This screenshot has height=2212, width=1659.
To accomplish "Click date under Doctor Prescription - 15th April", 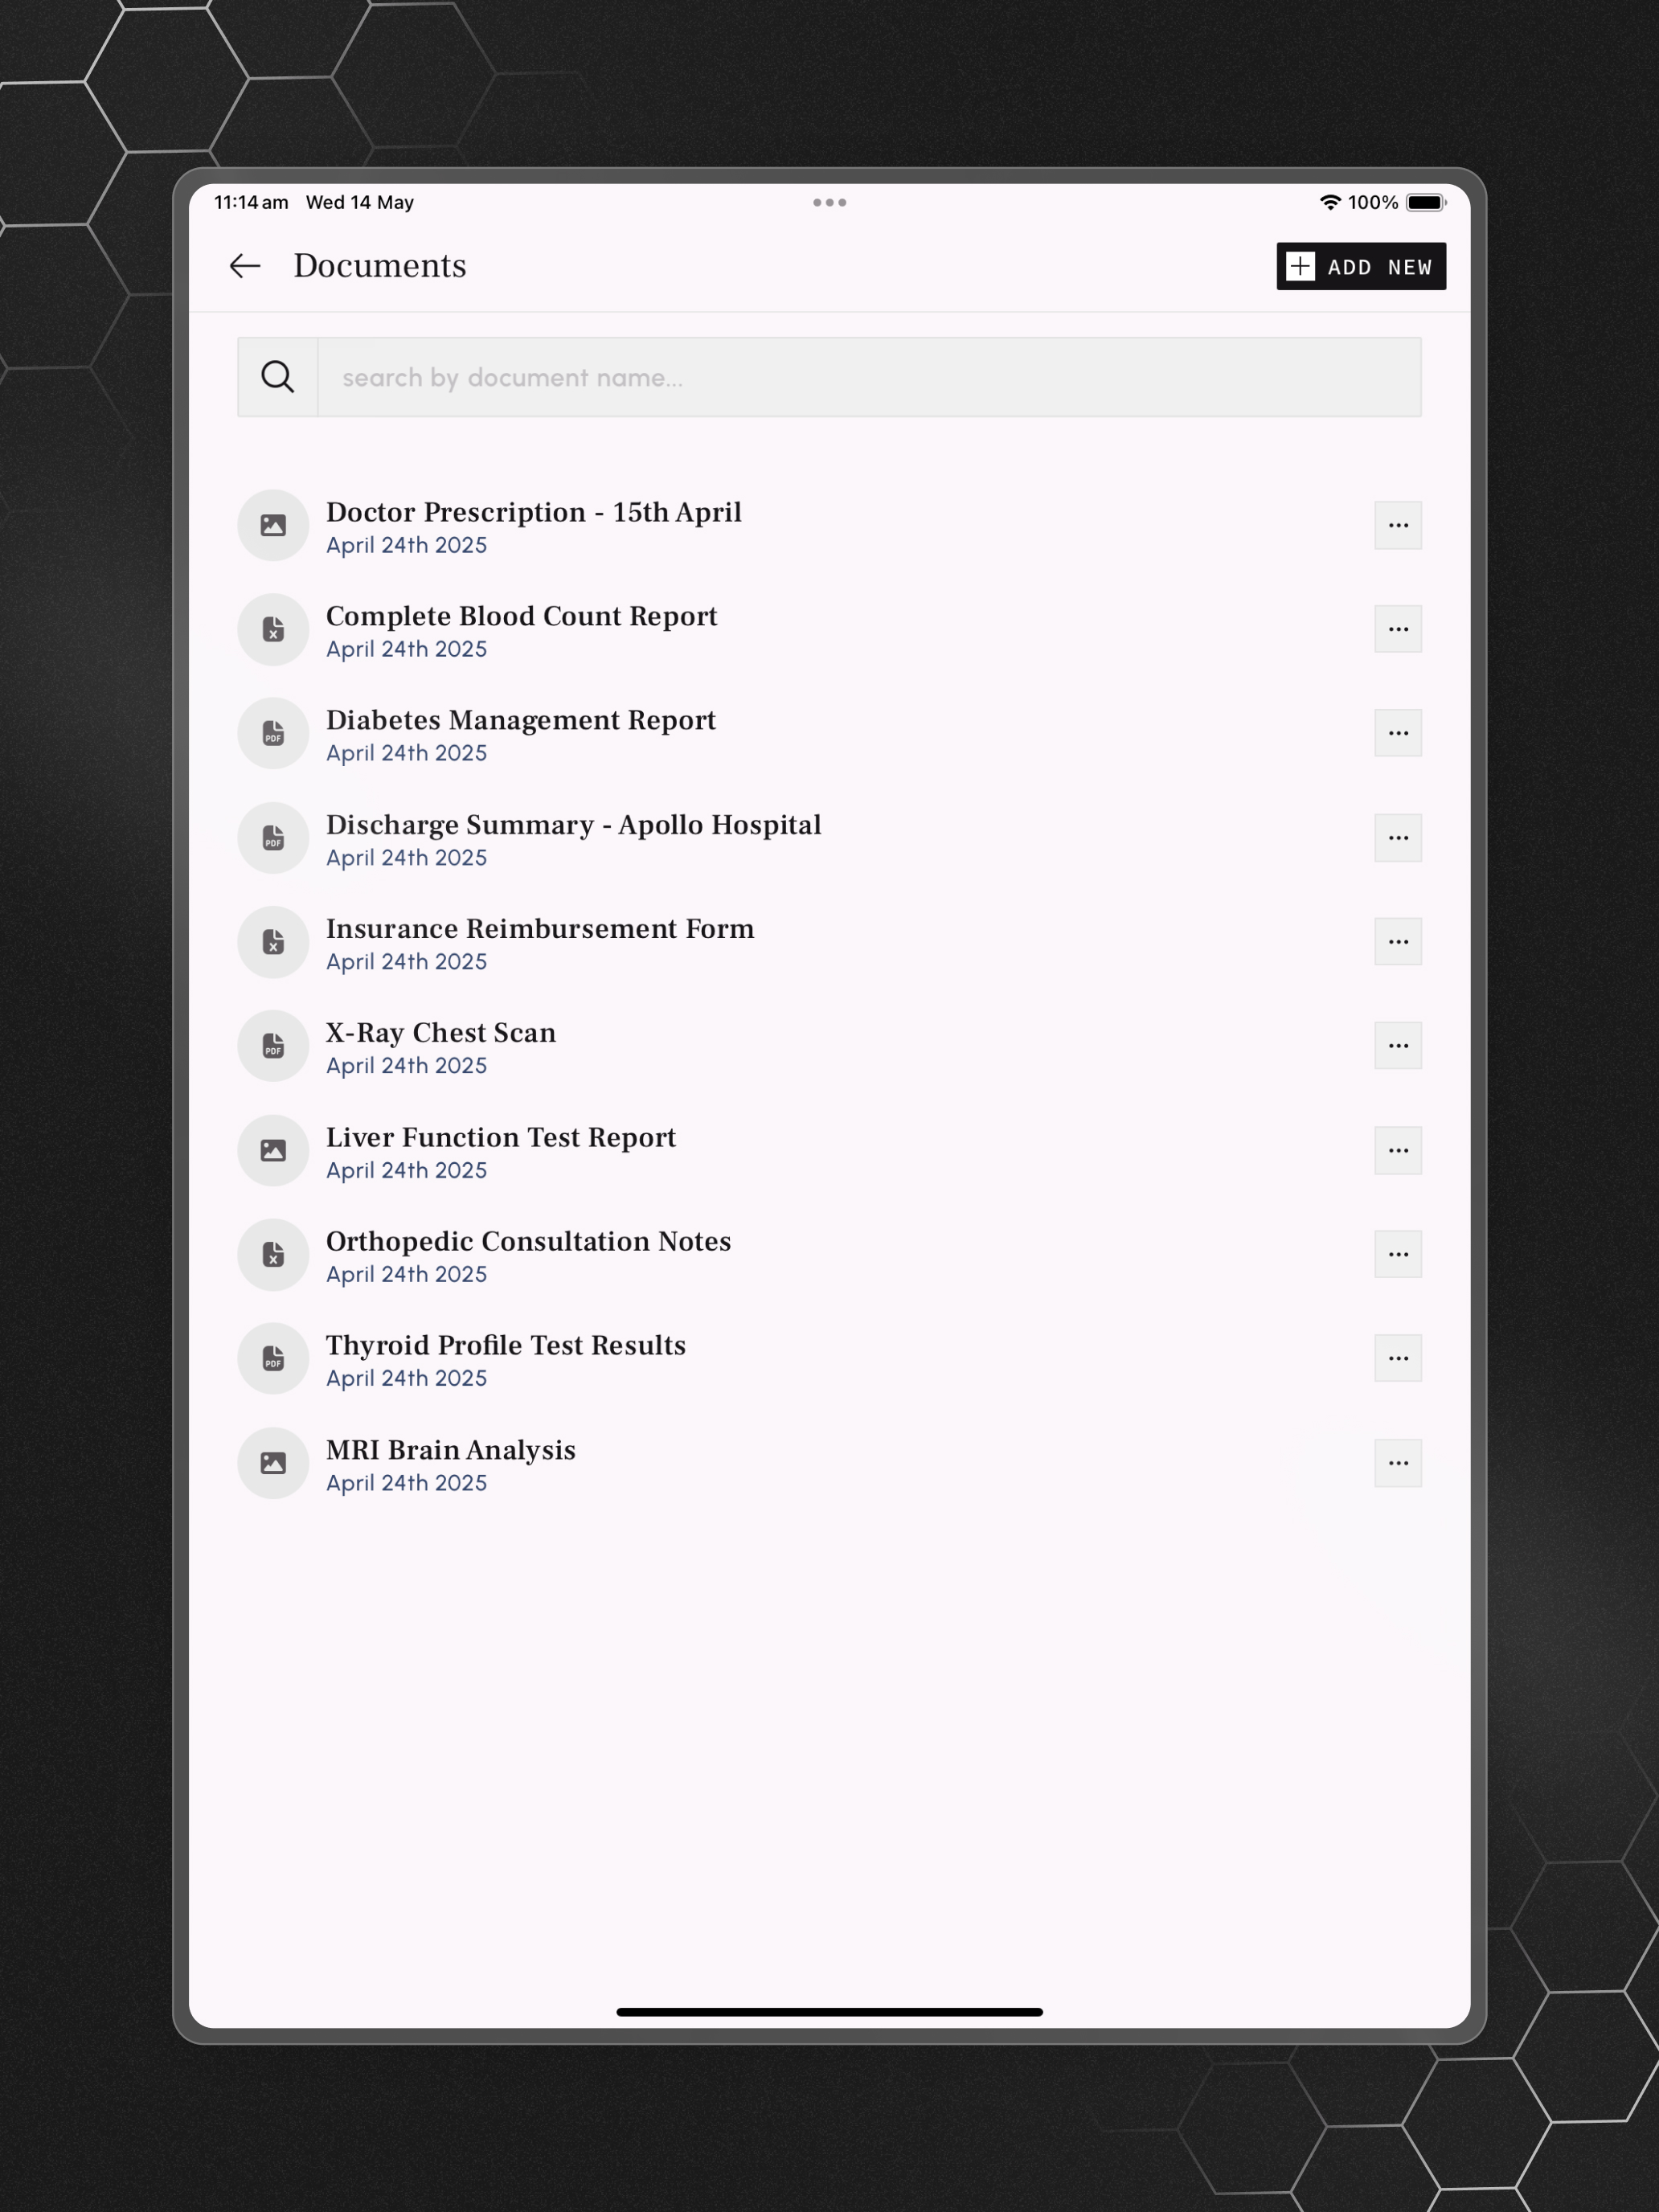I will pos(406,545).
